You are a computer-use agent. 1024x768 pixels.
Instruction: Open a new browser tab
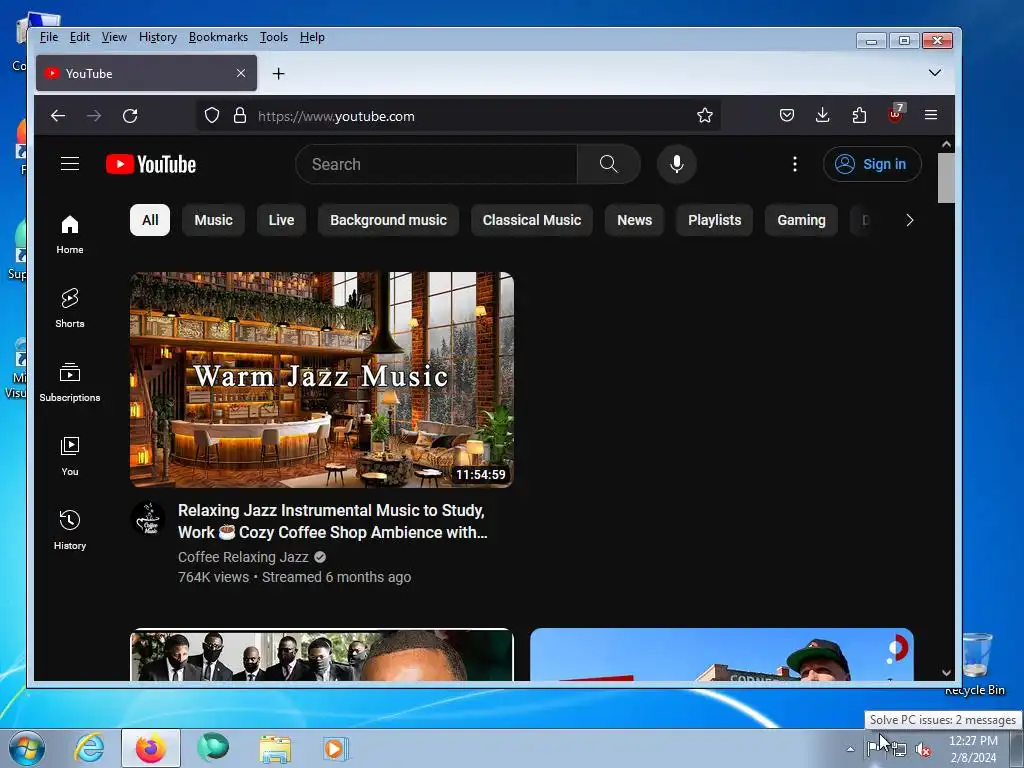pyautogui.click(x=279, y=74)
